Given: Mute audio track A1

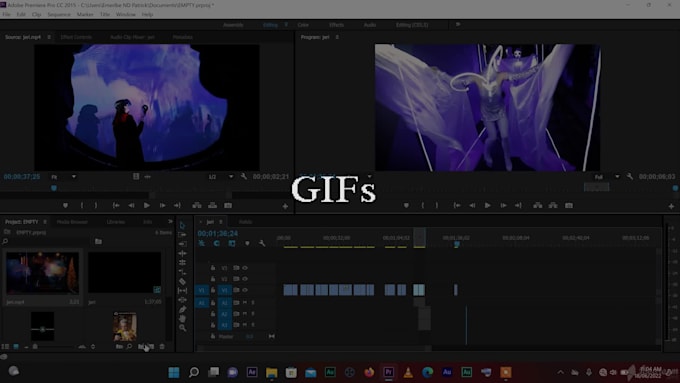Looking at the screenshot, I should (x=245, y=302).
